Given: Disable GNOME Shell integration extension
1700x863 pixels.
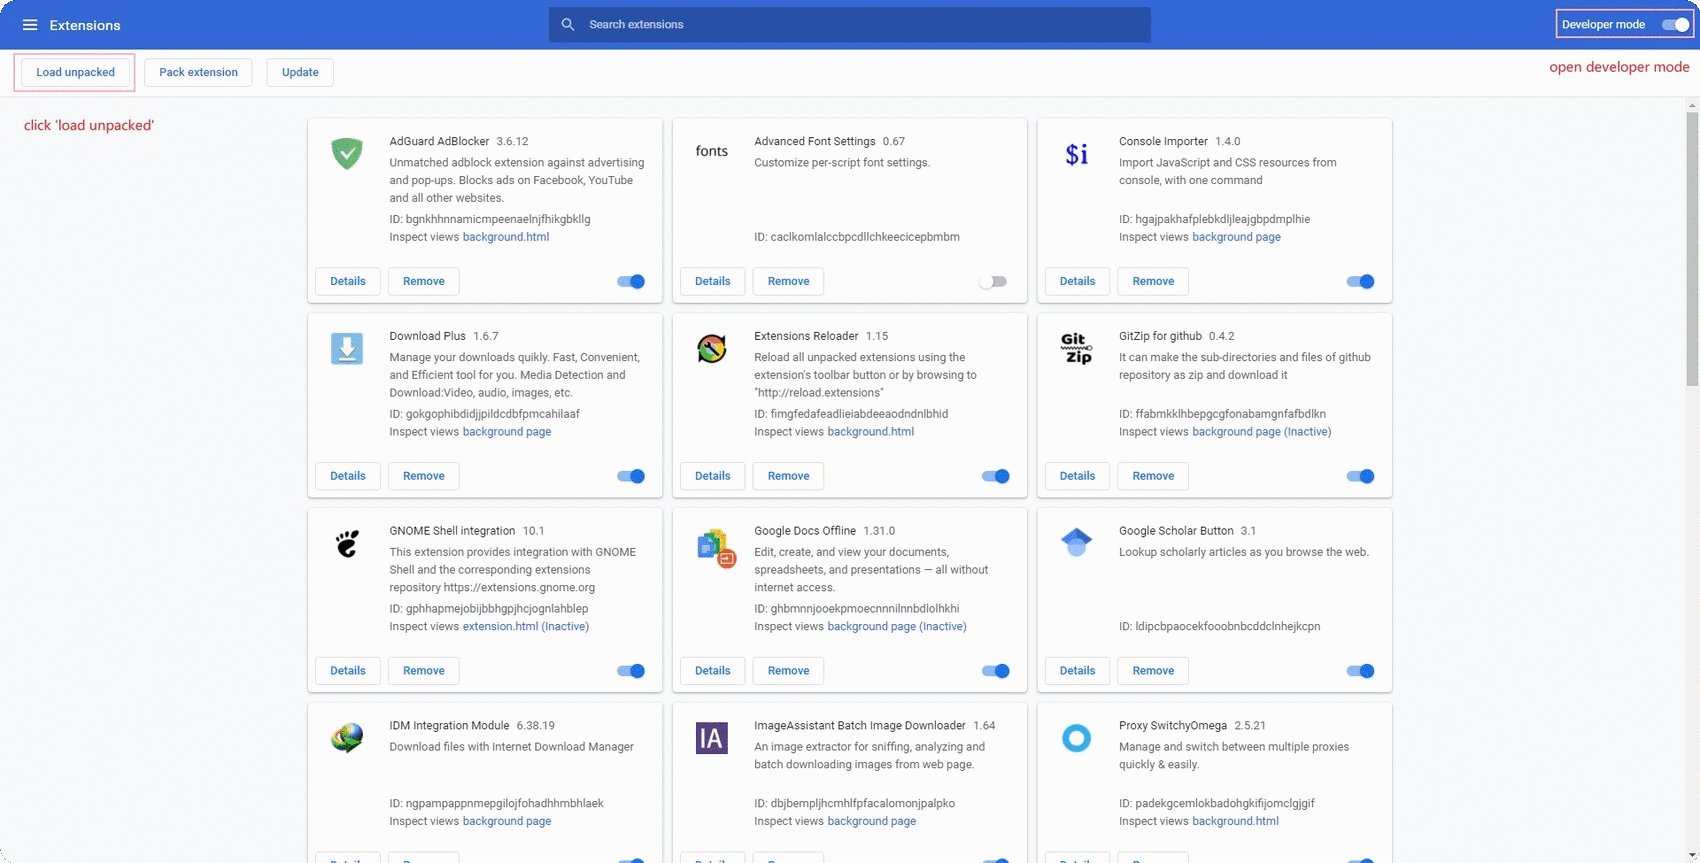Looking at the screenshot, I should [631, 671].
